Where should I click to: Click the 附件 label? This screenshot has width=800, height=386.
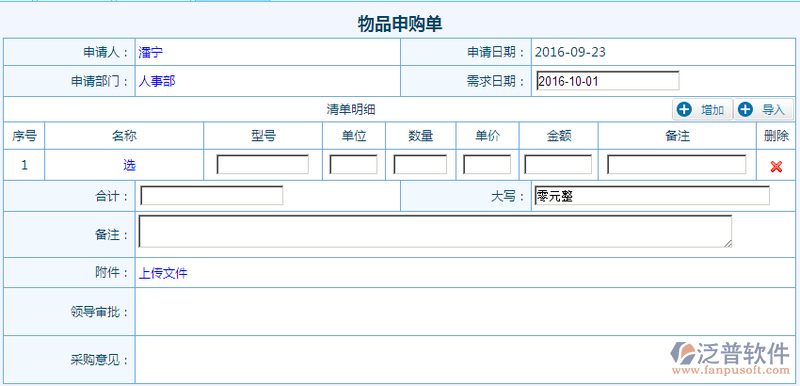(112, 273)
